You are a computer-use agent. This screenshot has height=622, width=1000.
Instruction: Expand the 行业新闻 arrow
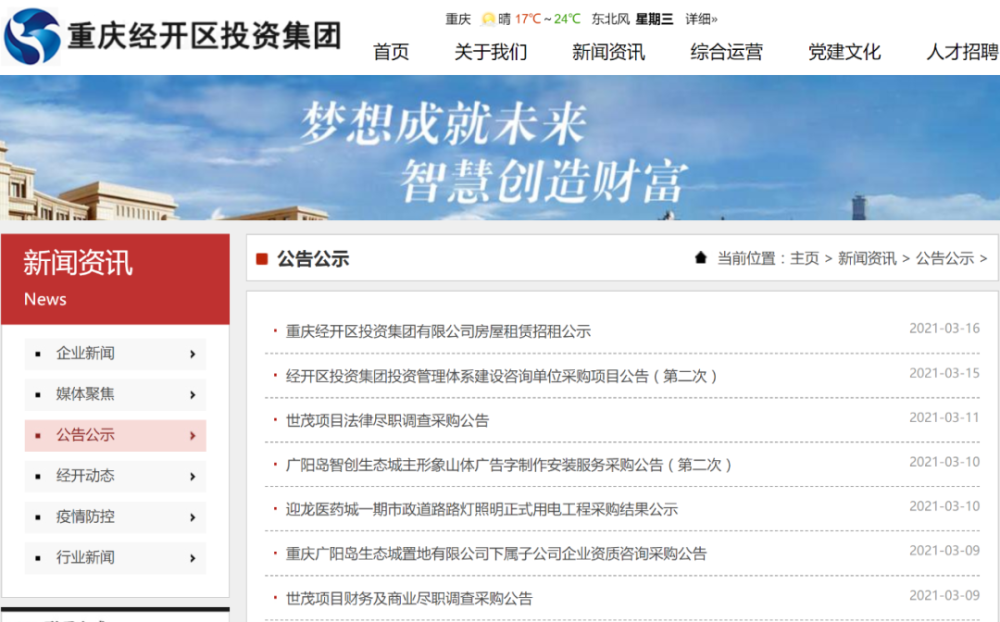click(193, 558)
